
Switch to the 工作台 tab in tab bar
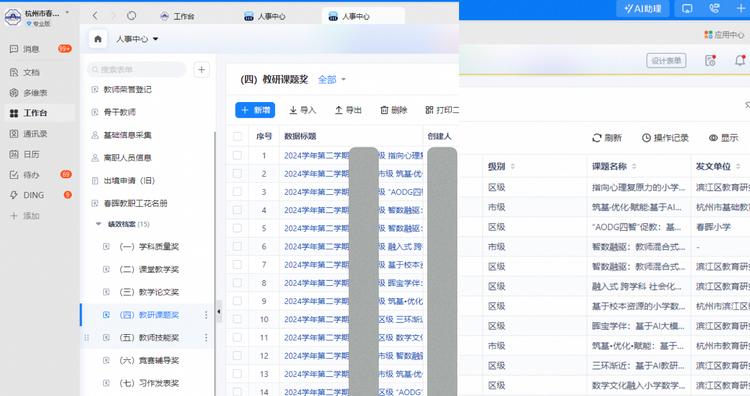pos(177,16)
